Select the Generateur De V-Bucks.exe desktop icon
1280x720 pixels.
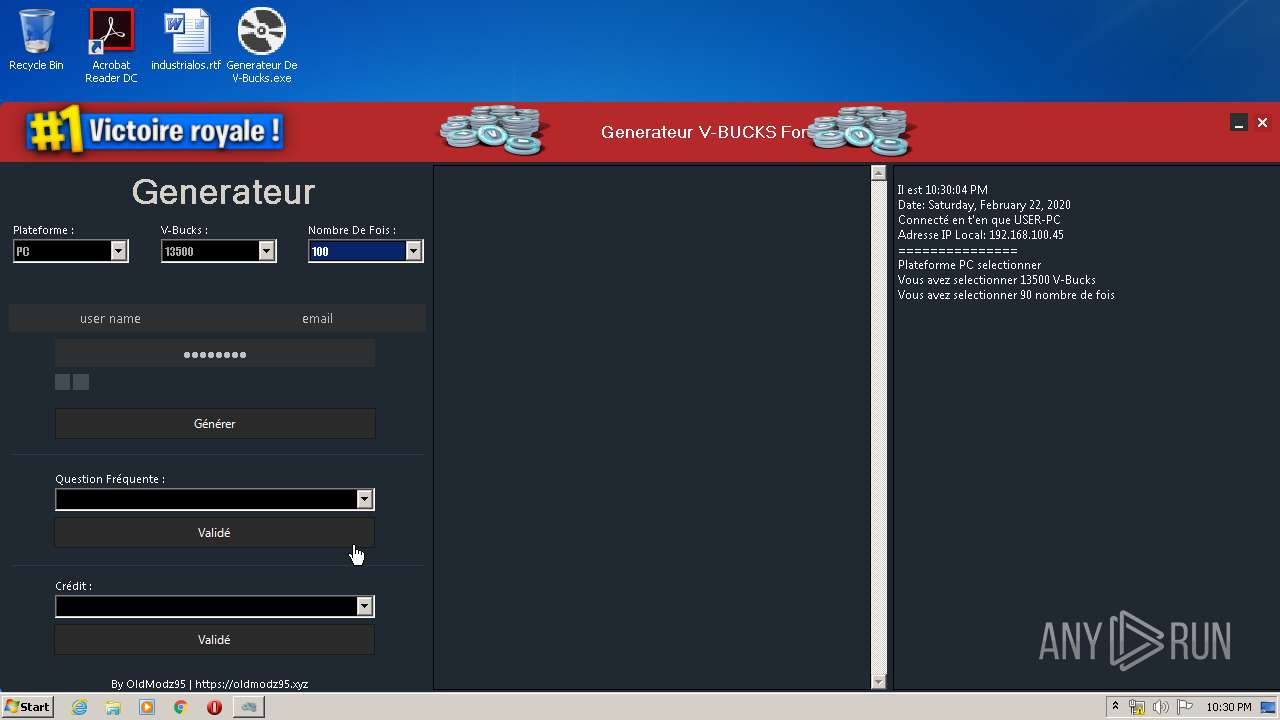click(x=262, y=45)
